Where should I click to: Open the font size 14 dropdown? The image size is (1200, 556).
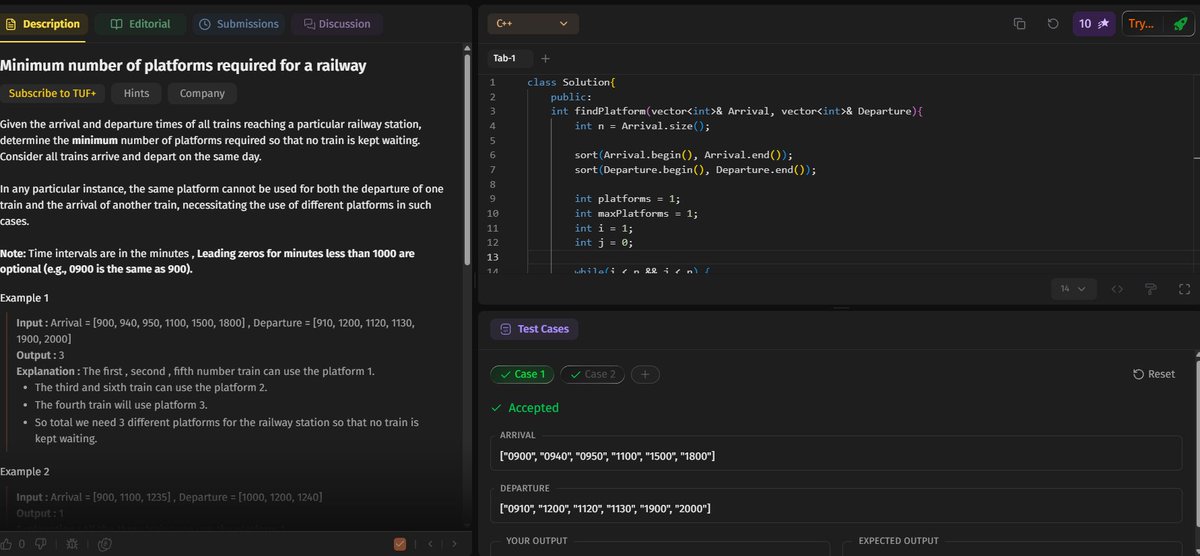[1073, 289]
